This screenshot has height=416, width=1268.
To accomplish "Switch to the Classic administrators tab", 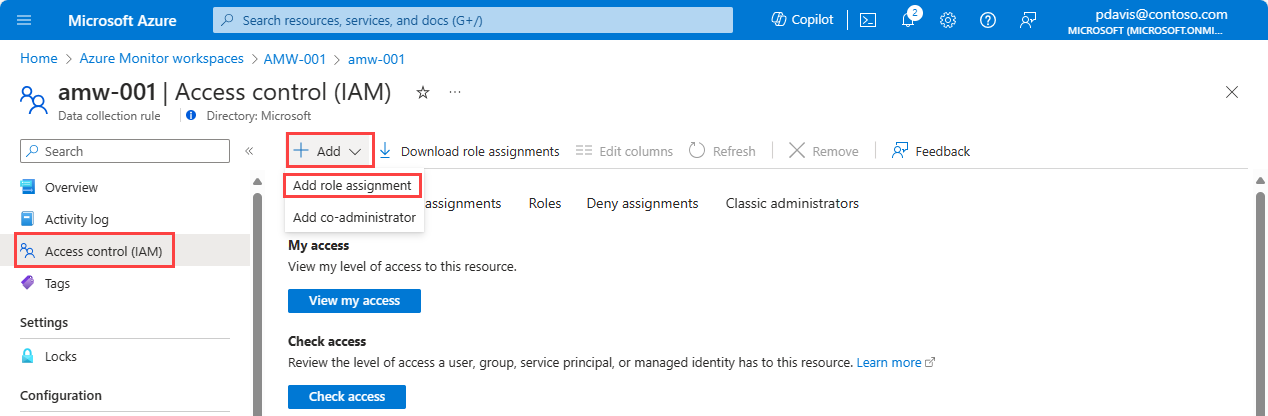I will point(792,203).
